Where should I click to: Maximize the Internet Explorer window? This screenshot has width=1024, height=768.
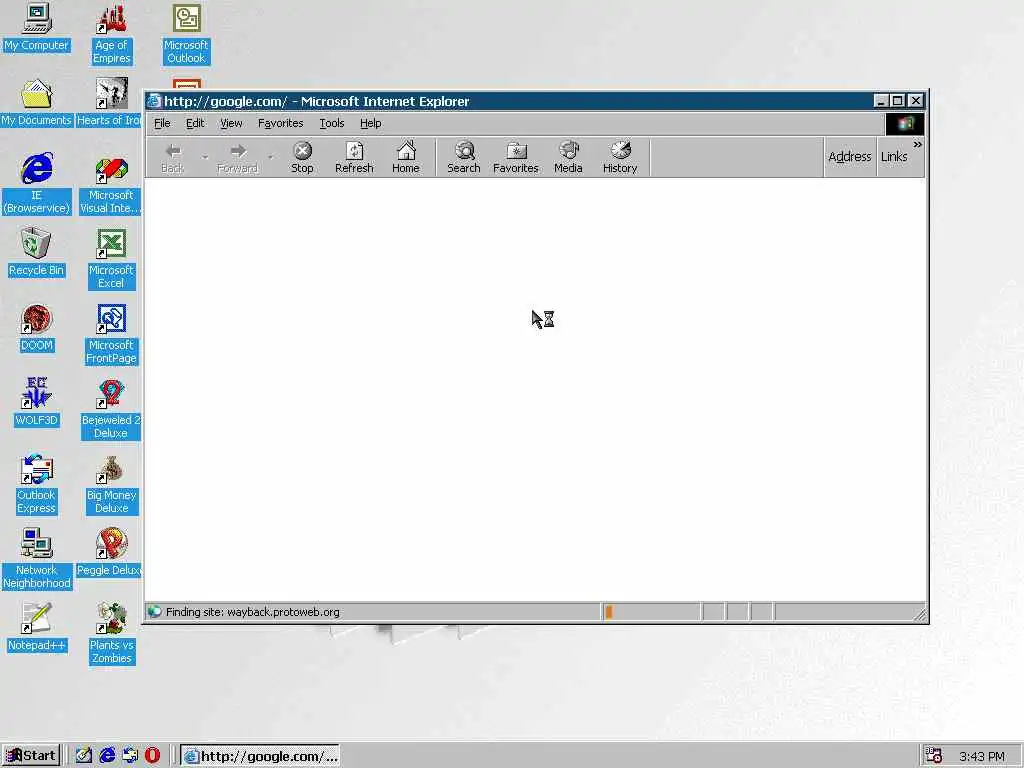(x=897, y=101)
